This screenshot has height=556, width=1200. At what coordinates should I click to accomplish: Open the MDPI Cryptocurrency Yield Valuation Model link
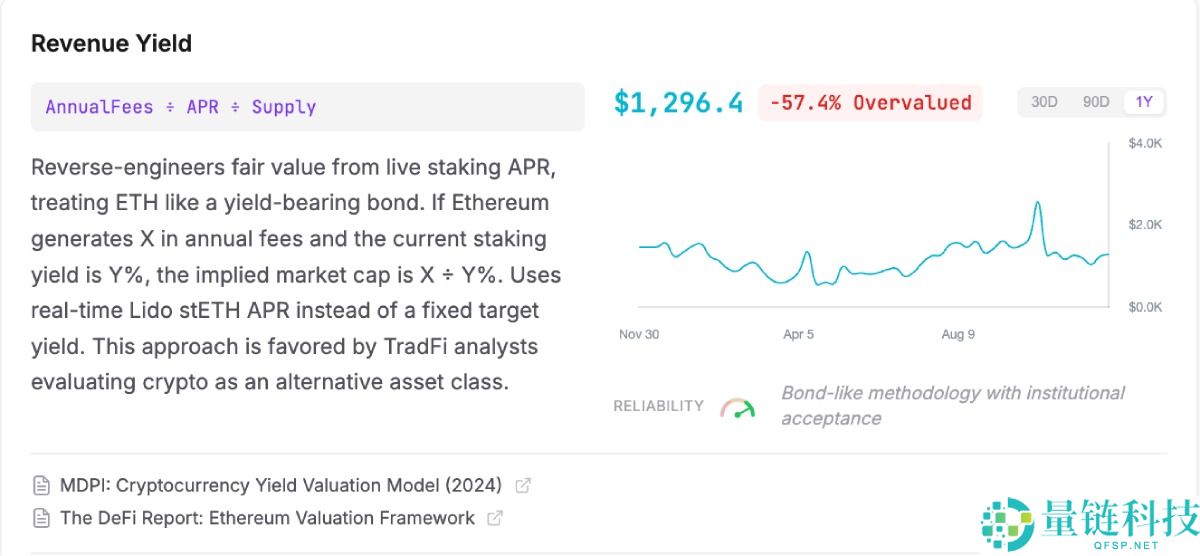[280, 486]
